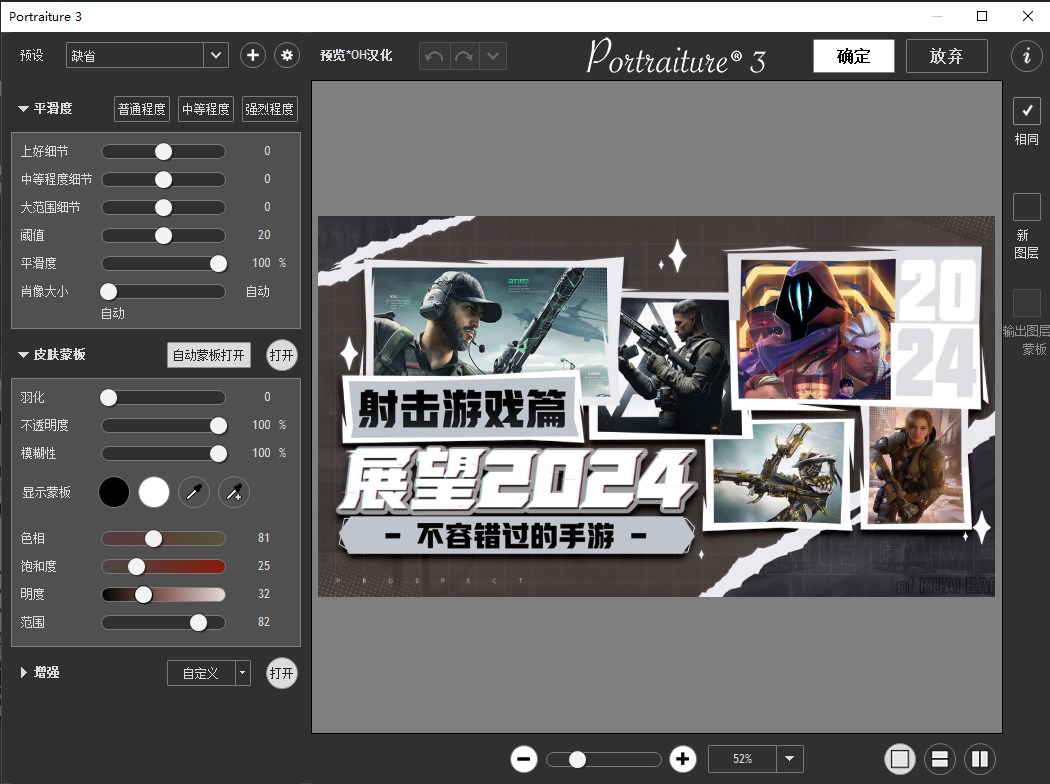Click the 自动蒙板打开 button
1050x784 pixels.
click(208, 355)
